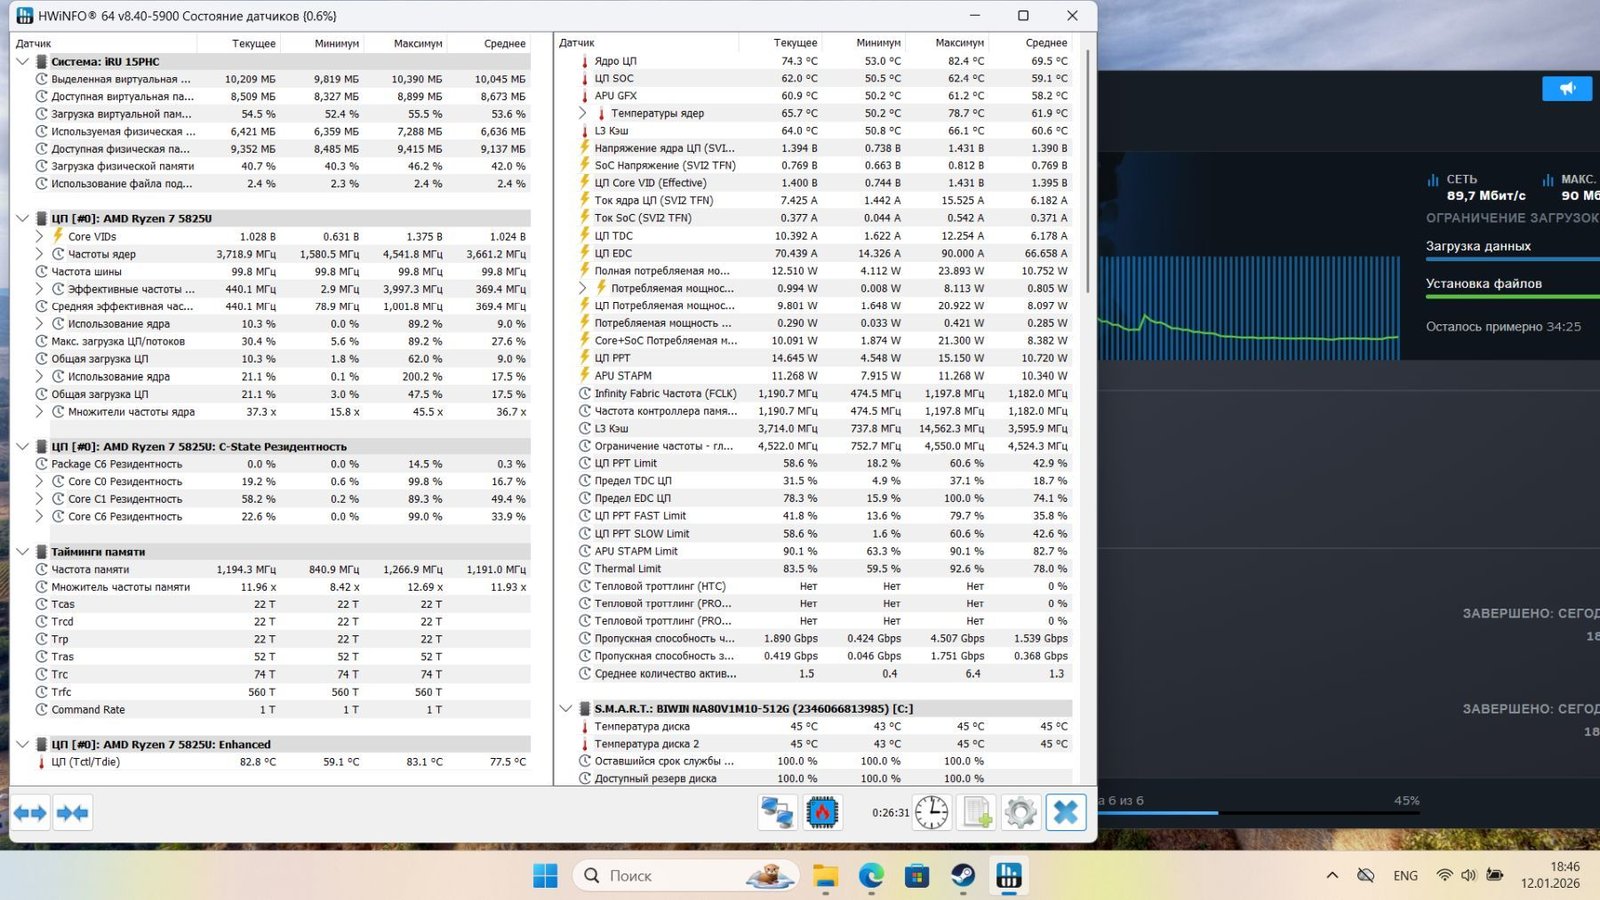Click Установка файлов in the Steam window
Image resolution: width=1600 pixels, height=900 pixels.
point(1483,284)
